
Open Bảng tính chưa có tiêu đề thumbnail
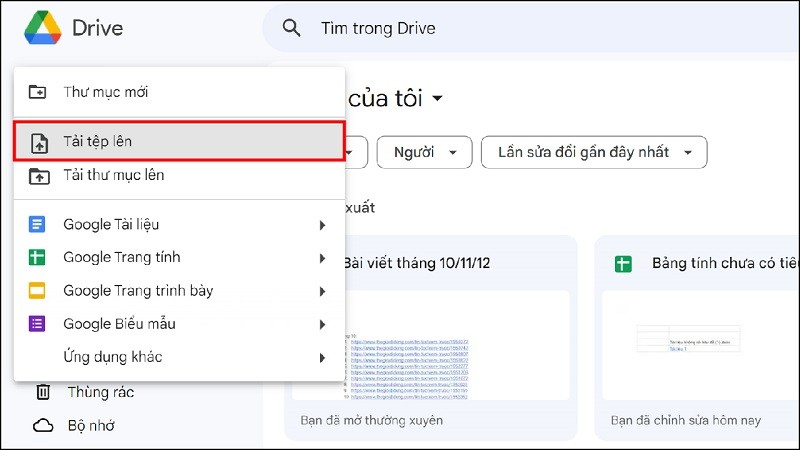[701, 345]
